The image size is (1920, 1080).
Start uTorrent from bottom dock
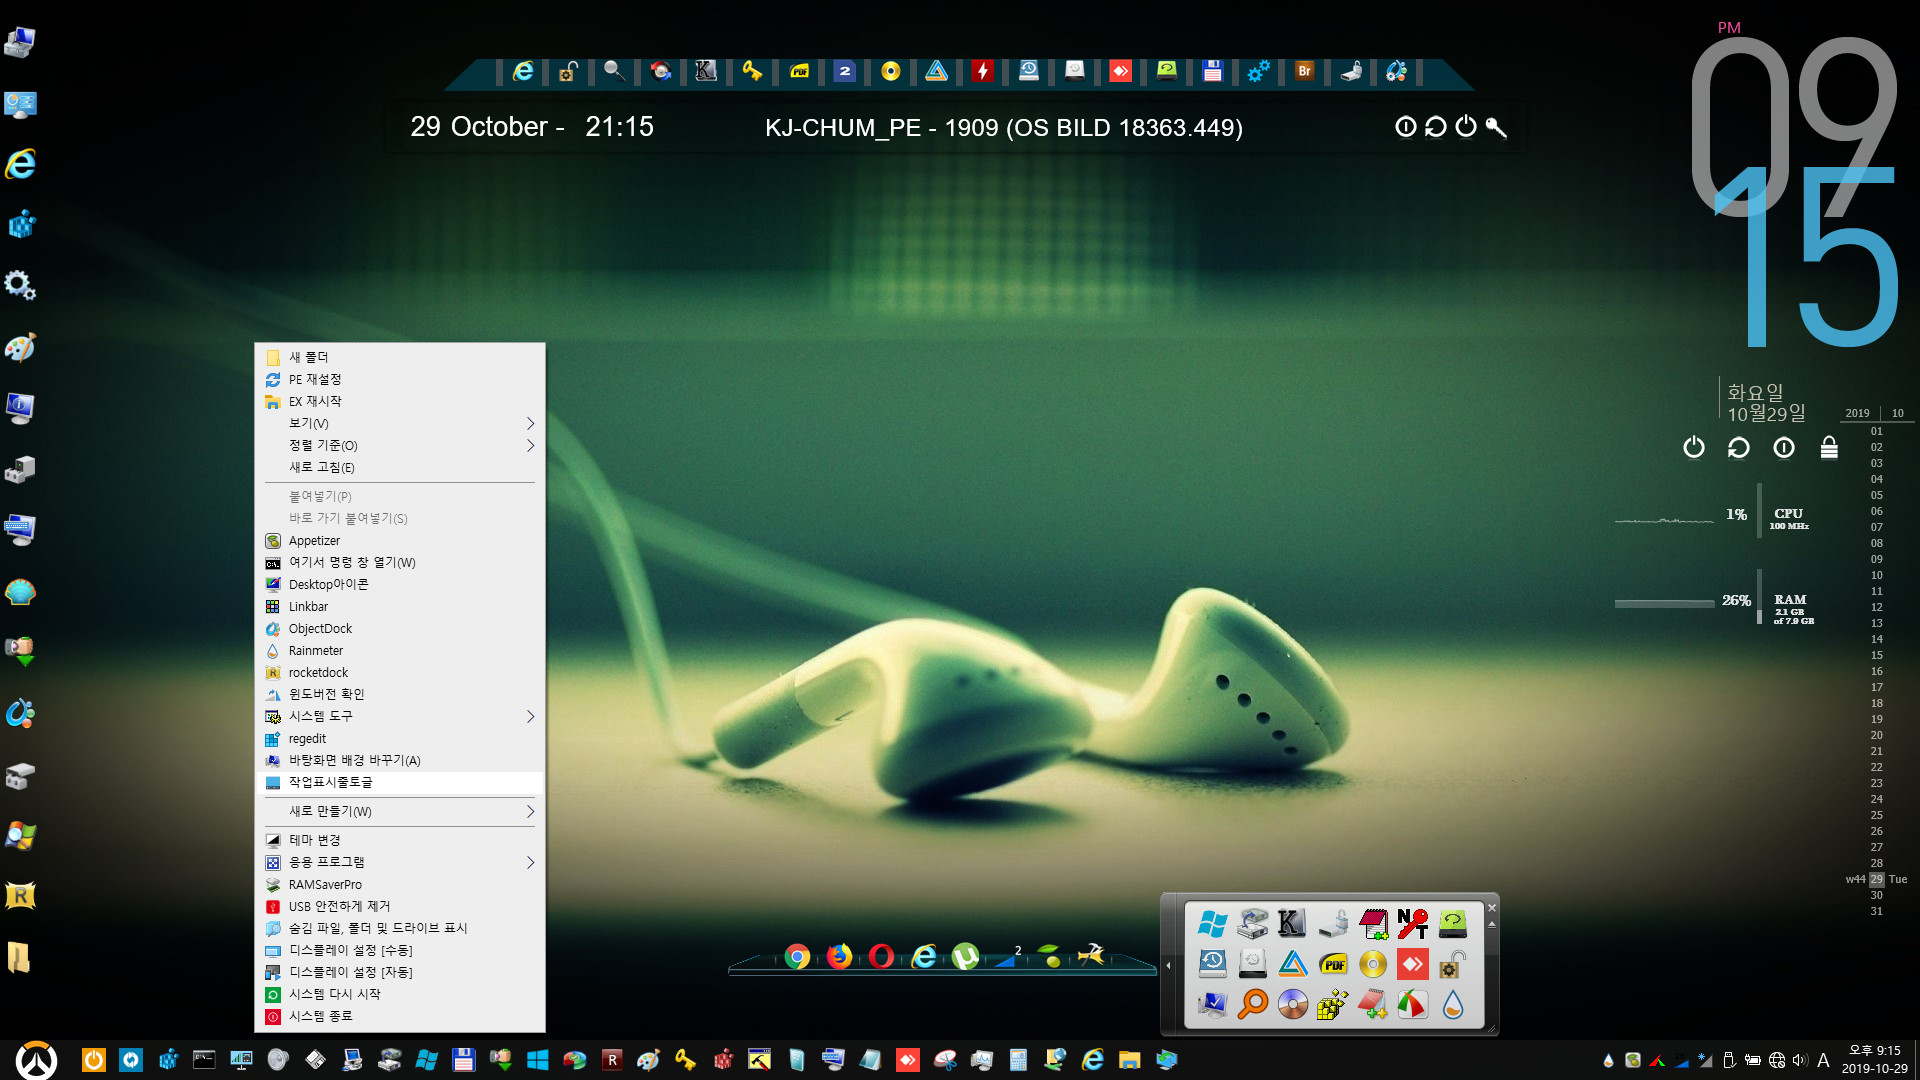pos(965,957)
